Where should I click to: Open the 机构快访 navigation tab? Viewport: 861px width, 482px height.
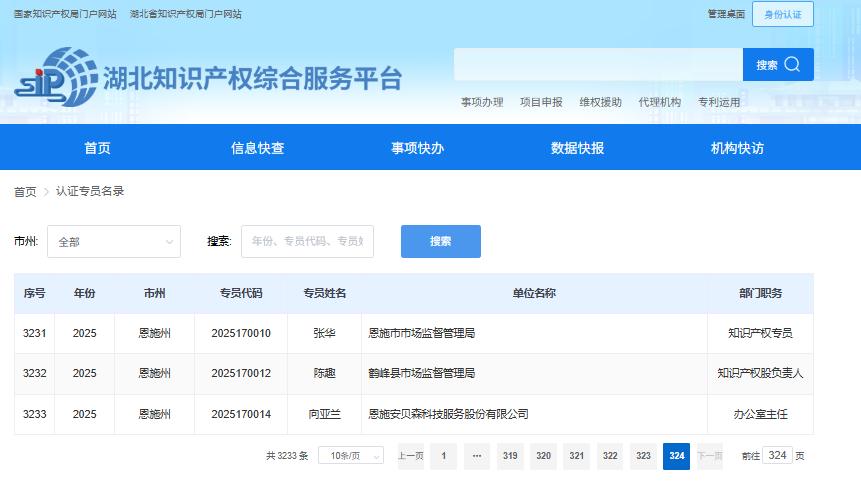(x=737, y=148)
